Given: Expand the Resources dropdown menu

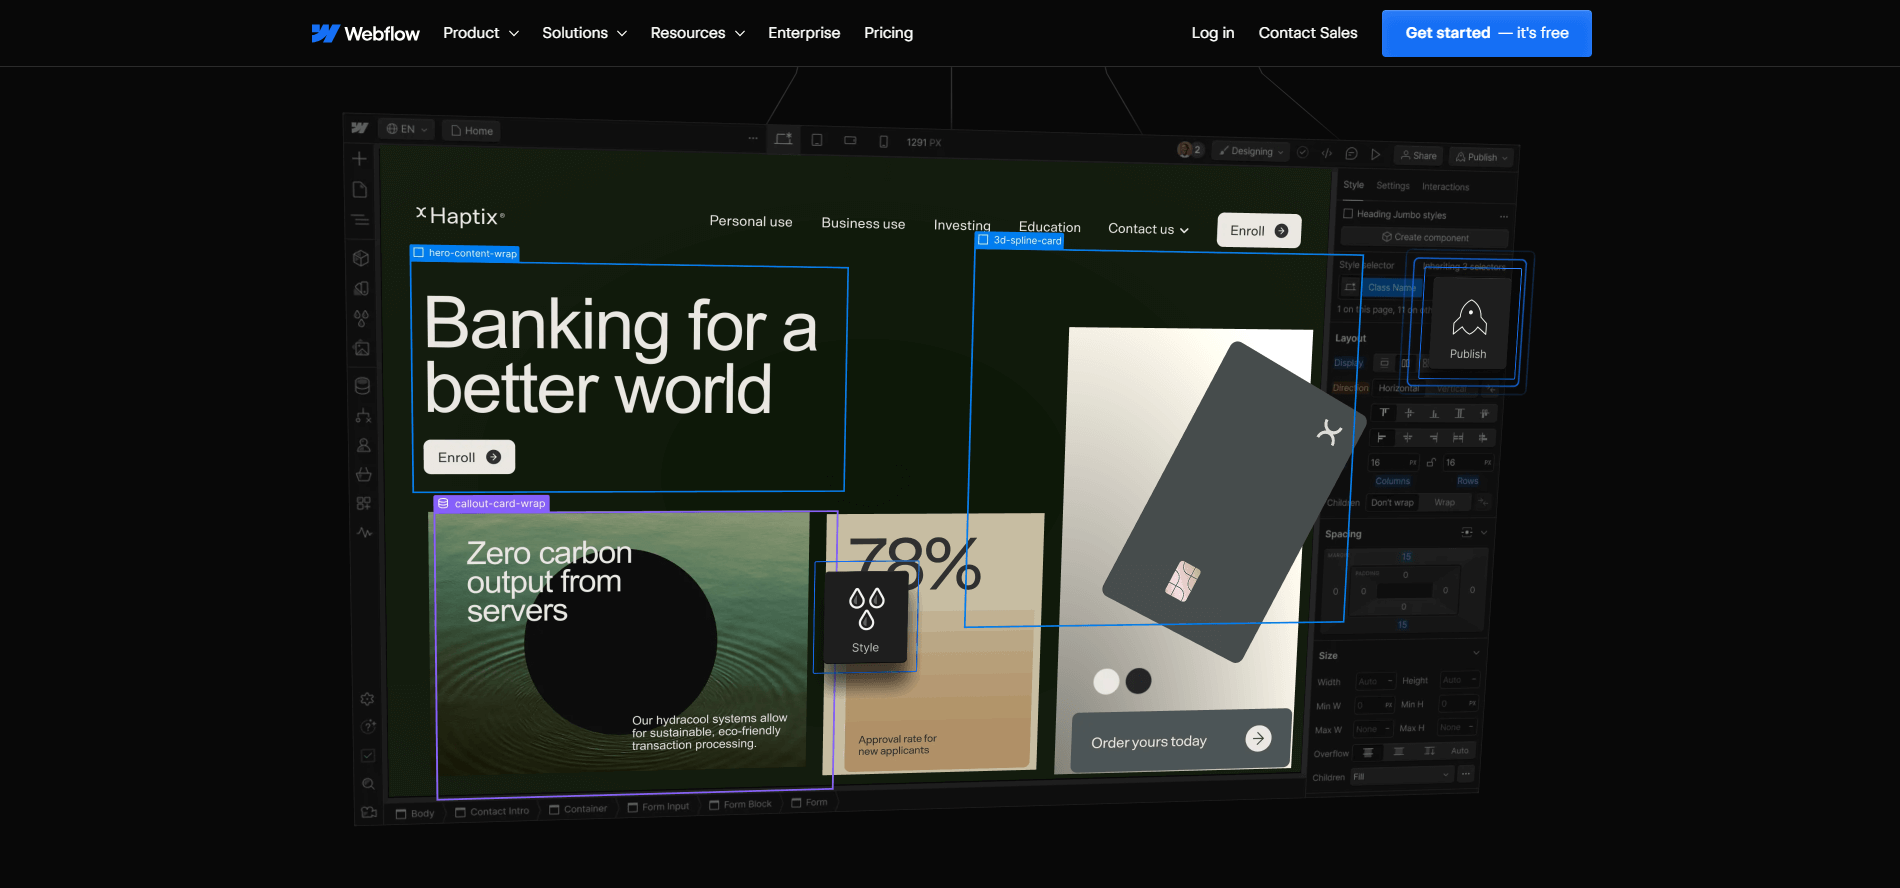Looking at the screenshot, I should click(697, 33).
